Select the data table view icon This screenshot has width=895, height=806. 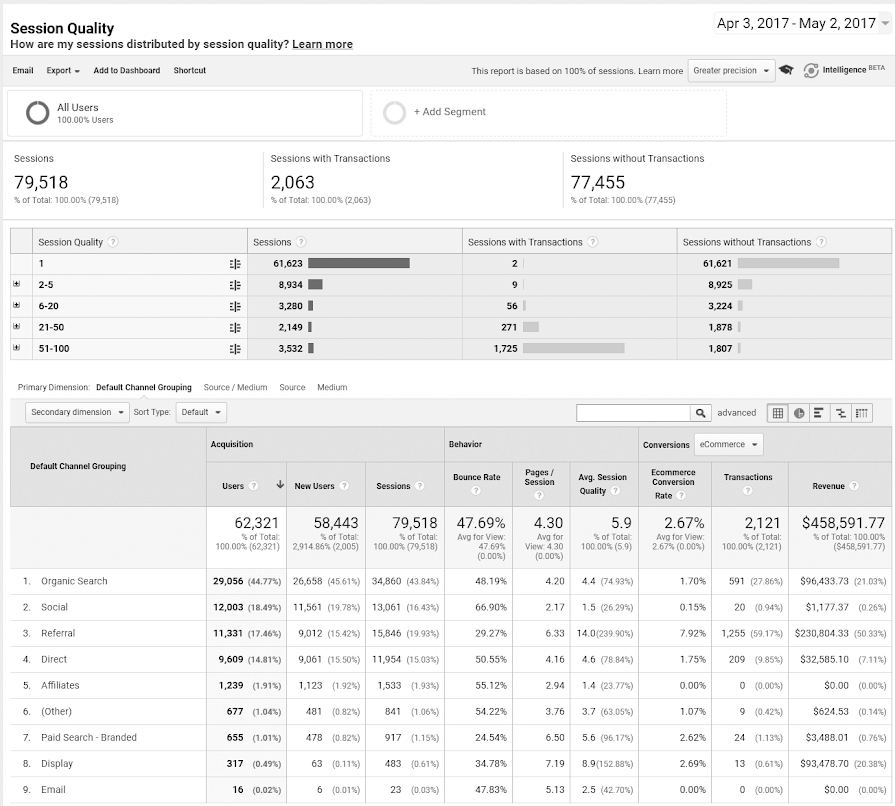[777, 413]
